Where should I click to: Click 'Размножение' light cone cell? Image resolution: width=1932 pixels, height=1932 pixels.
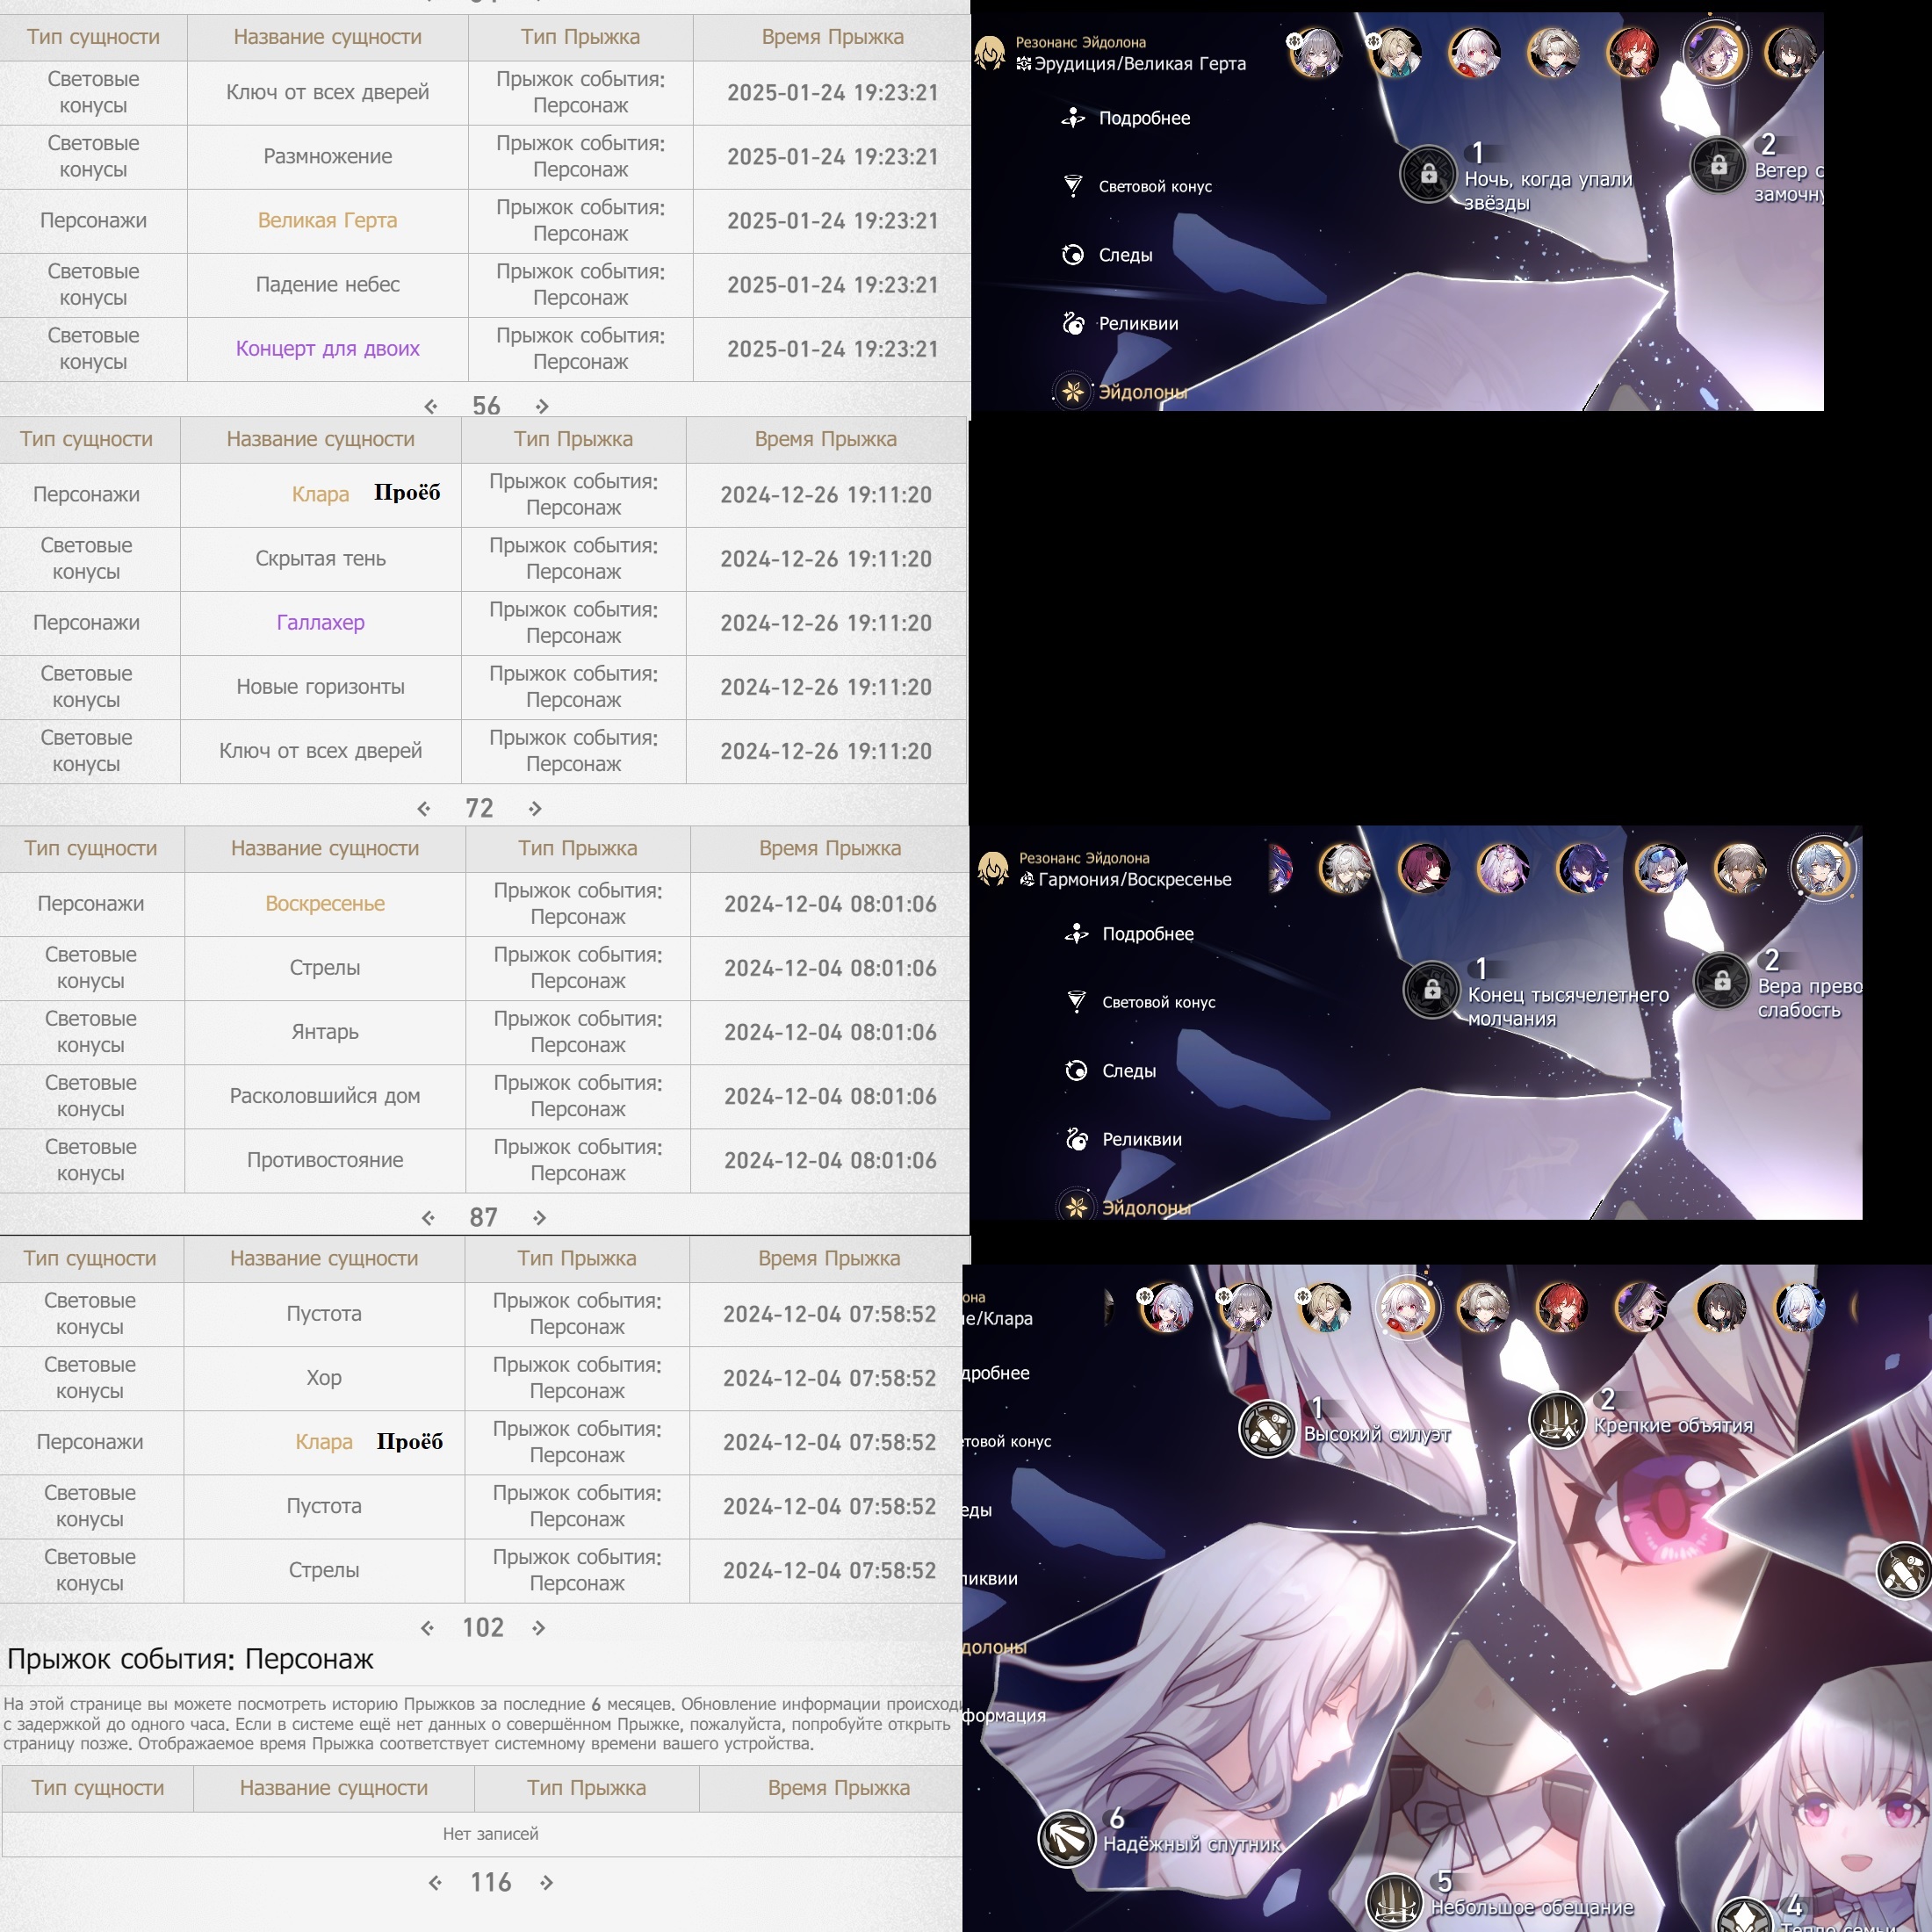click(328, 156)
